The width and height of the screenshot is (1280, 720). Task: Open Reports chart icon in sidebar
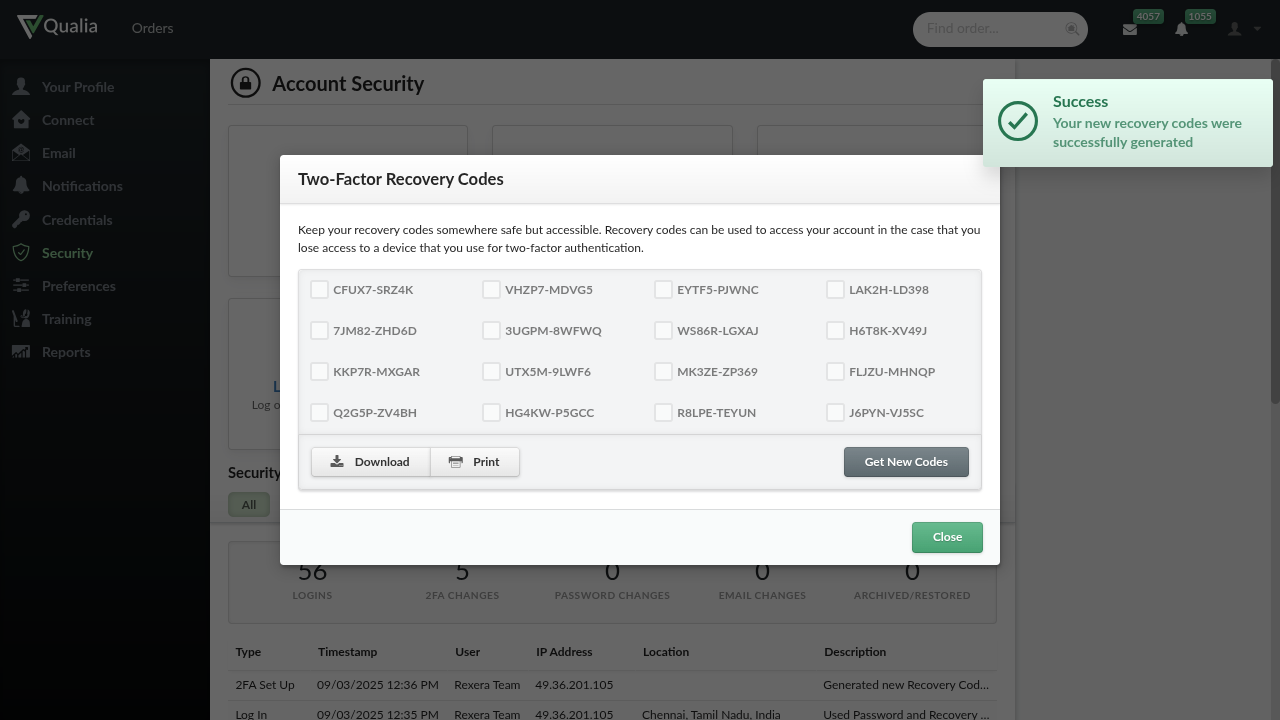tap(21, 352)
